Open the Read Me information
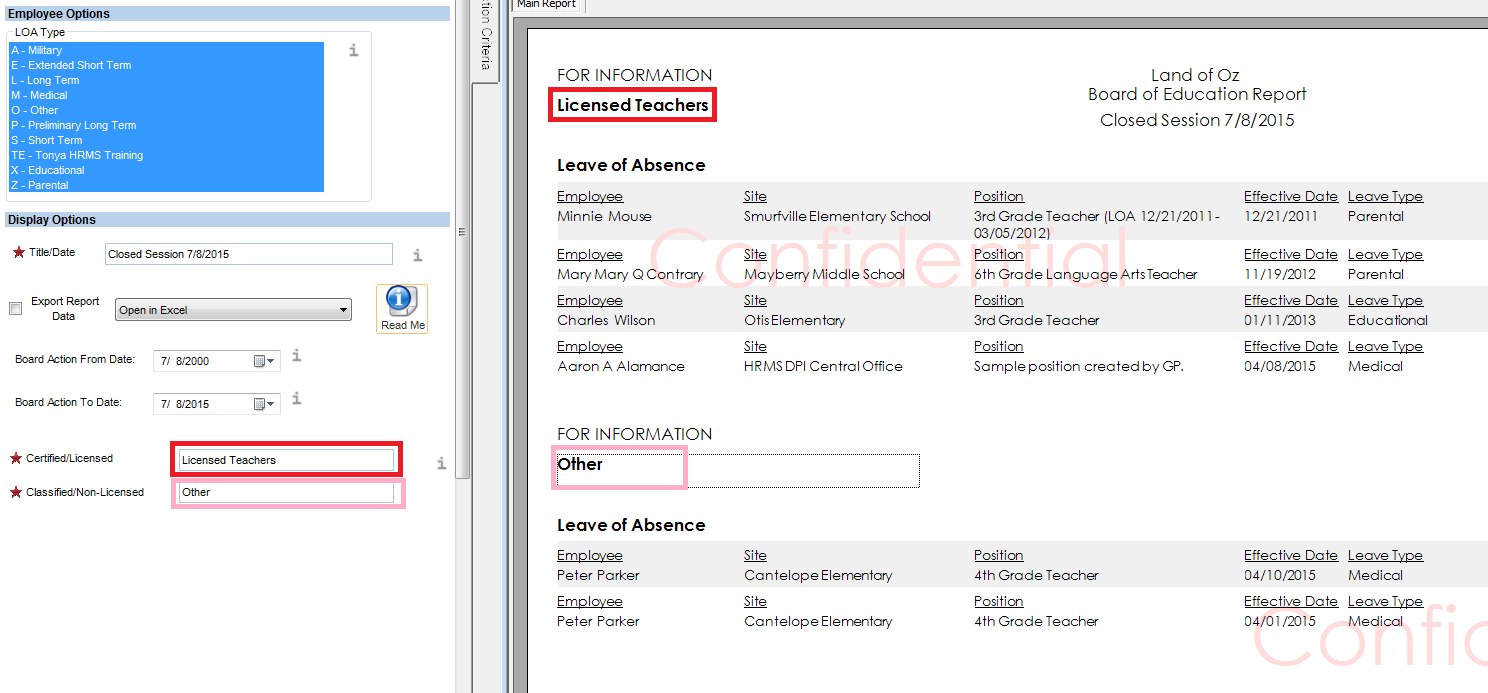The image size is (1488, 693). pyautogui.click(x=401, y=305)
